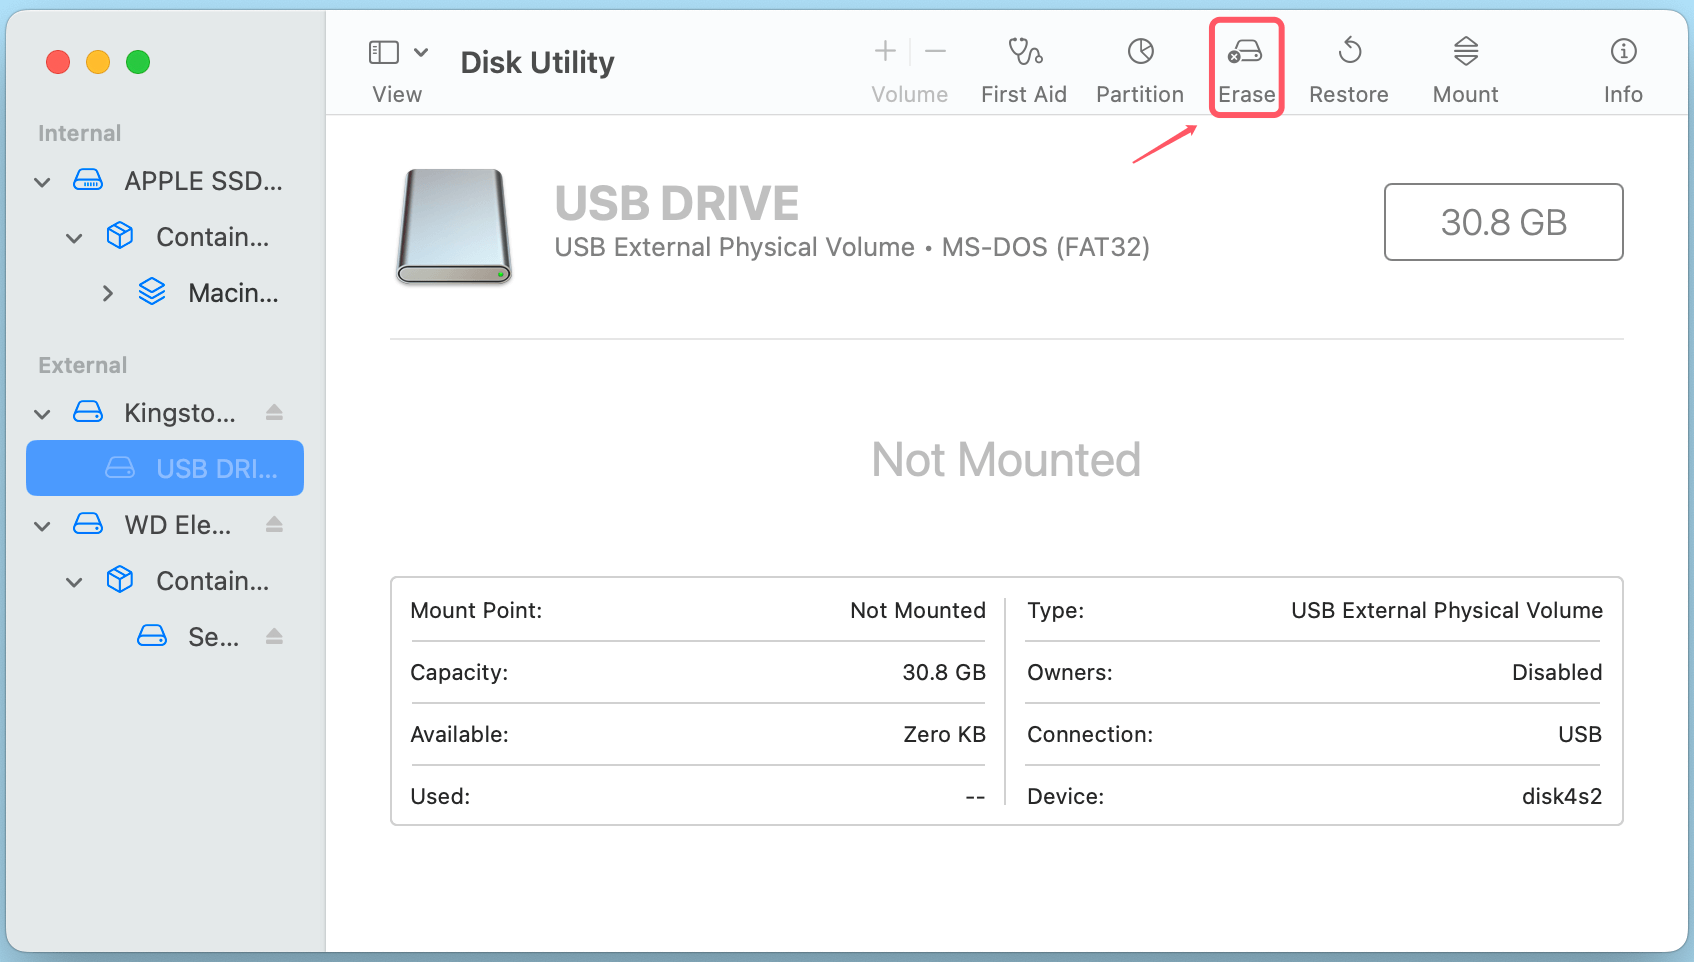This screenshot has height=962, width=1694.
Task: Eject the Kingston external drive
Action: 274,412
